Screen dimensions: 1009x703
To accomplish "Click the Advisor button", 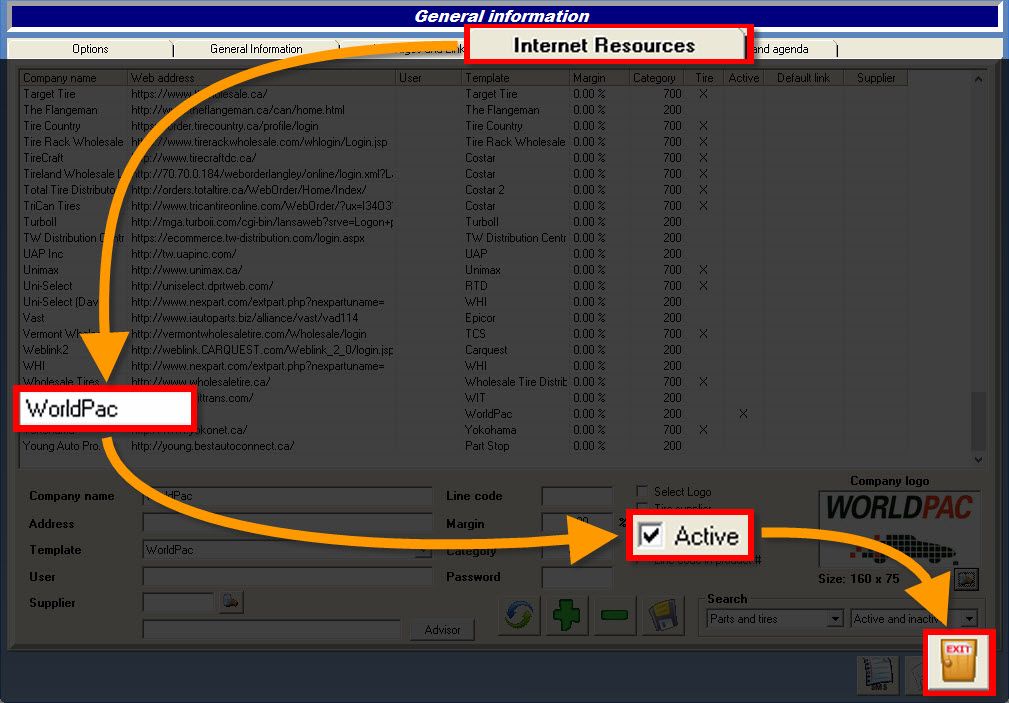I will coord(442,630).
